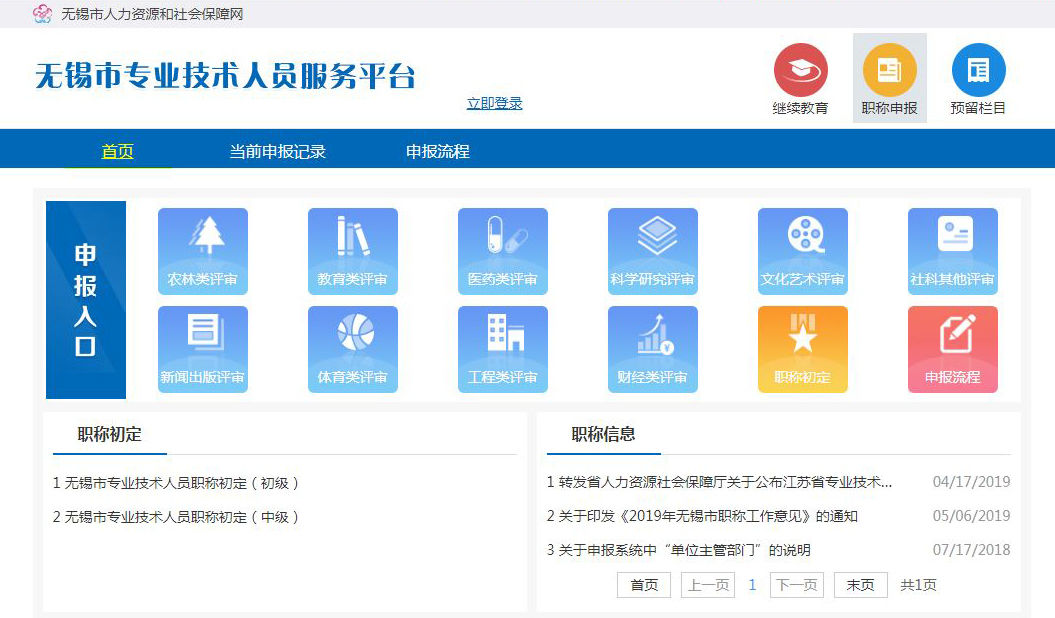
Task: Click the 首页 pagination button
Action: pyautogui.click(x=644, y=585)
